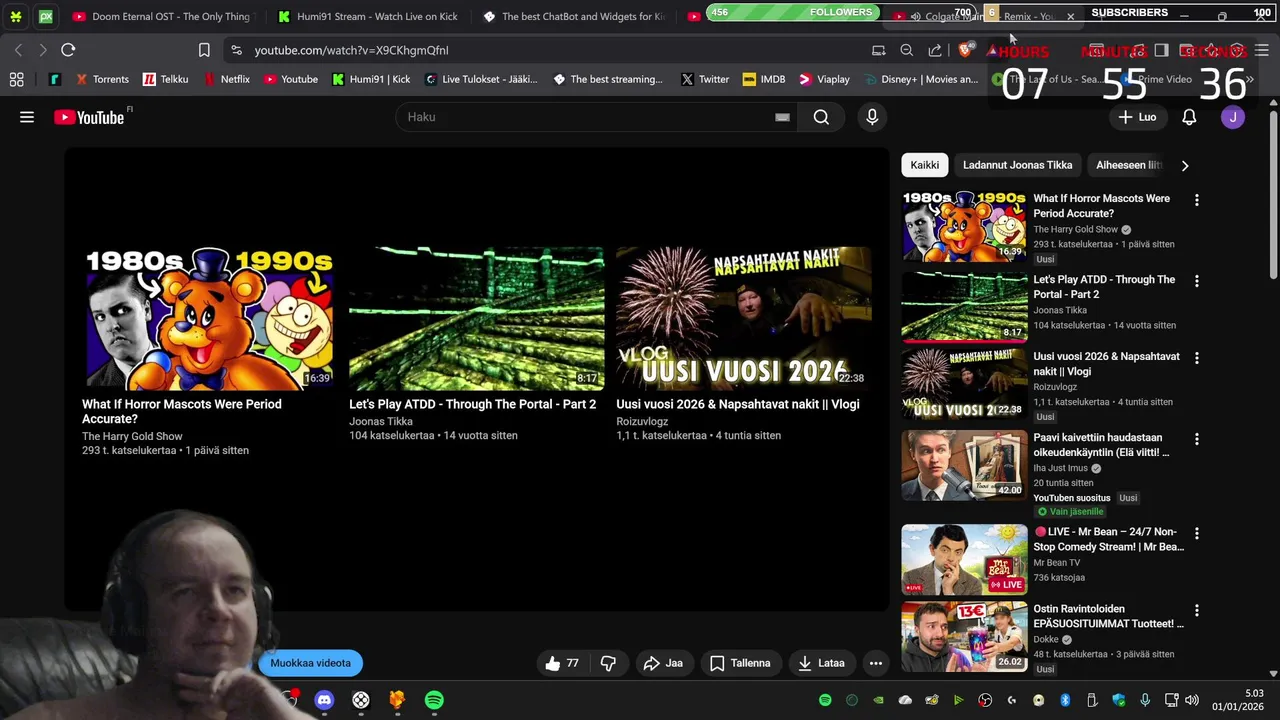Start voice search with the microphone
Viewport: 1280px width, 720px height.
point(872,117)
